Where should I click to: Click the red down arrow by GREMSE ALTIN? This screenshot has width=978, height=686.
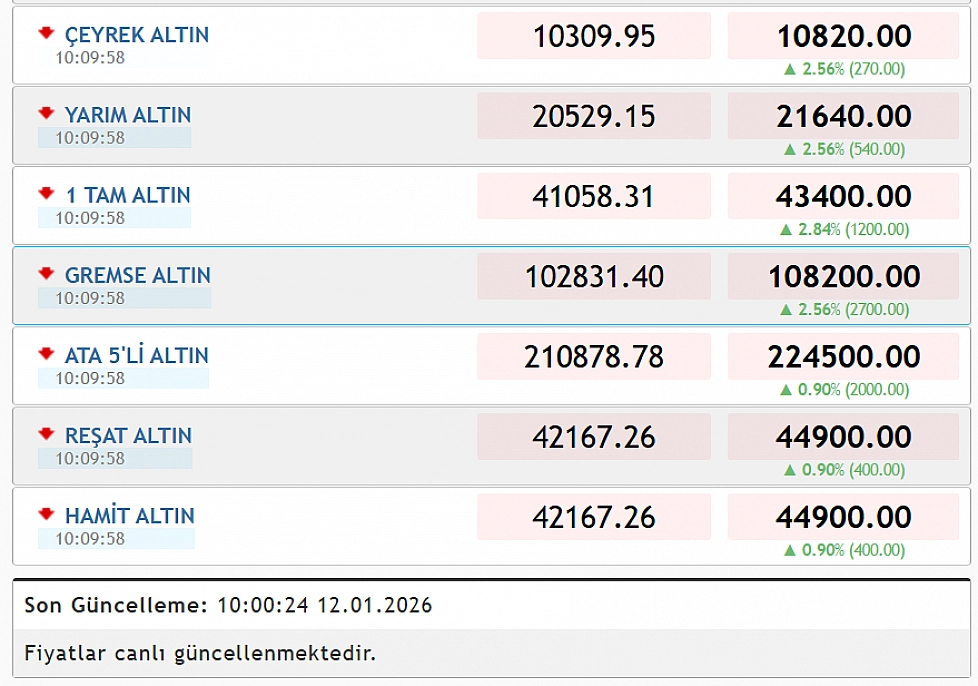coord(45,273)
